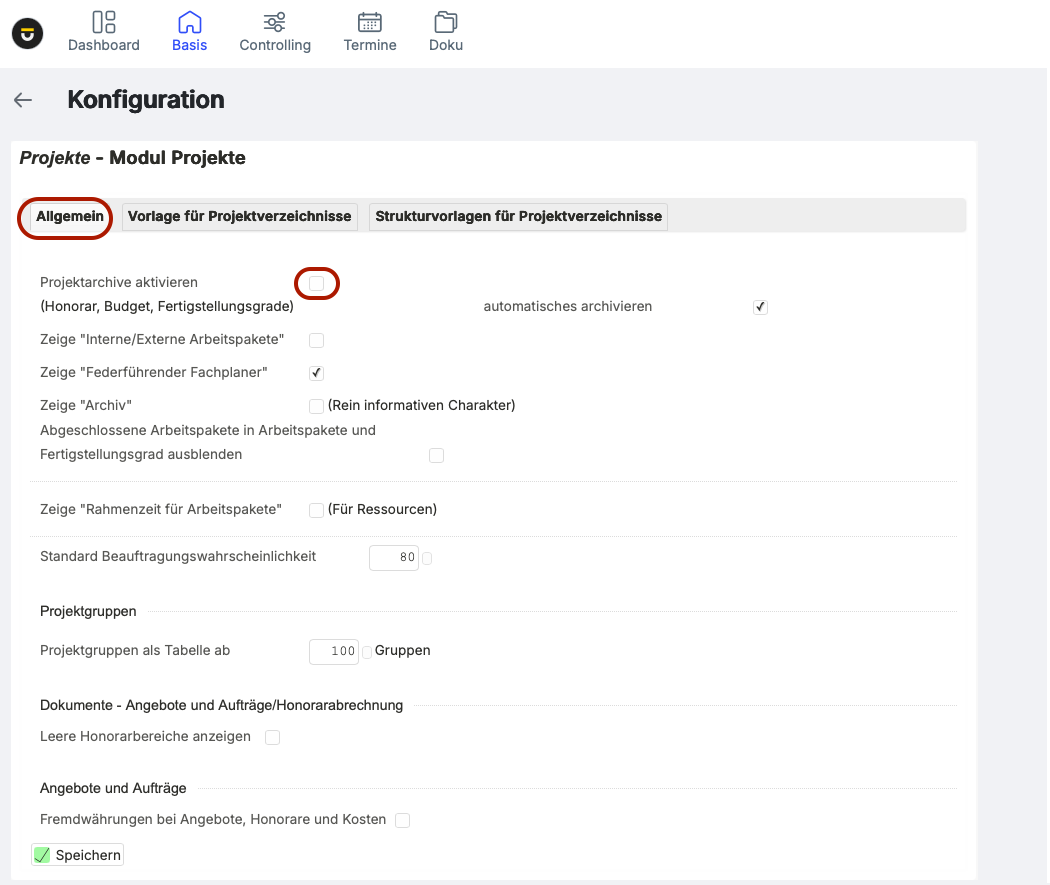The image size is (1050, 885).
Task: Enable Leere Honorarbereiche anzeigen checkbox
Action: 273,738
